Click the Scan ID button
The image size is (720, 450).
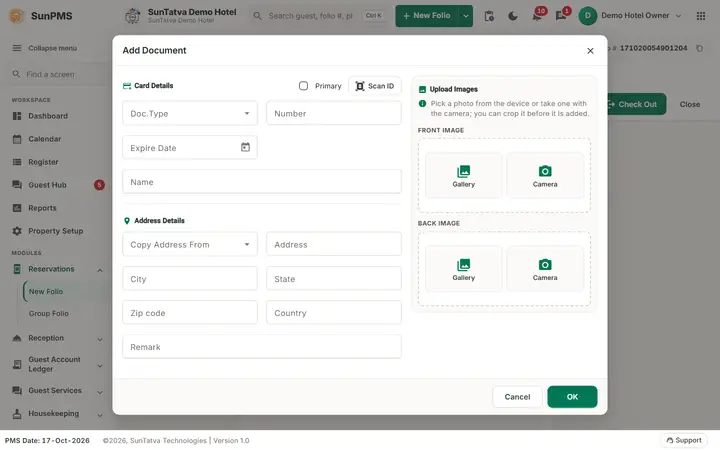[375, 86]
